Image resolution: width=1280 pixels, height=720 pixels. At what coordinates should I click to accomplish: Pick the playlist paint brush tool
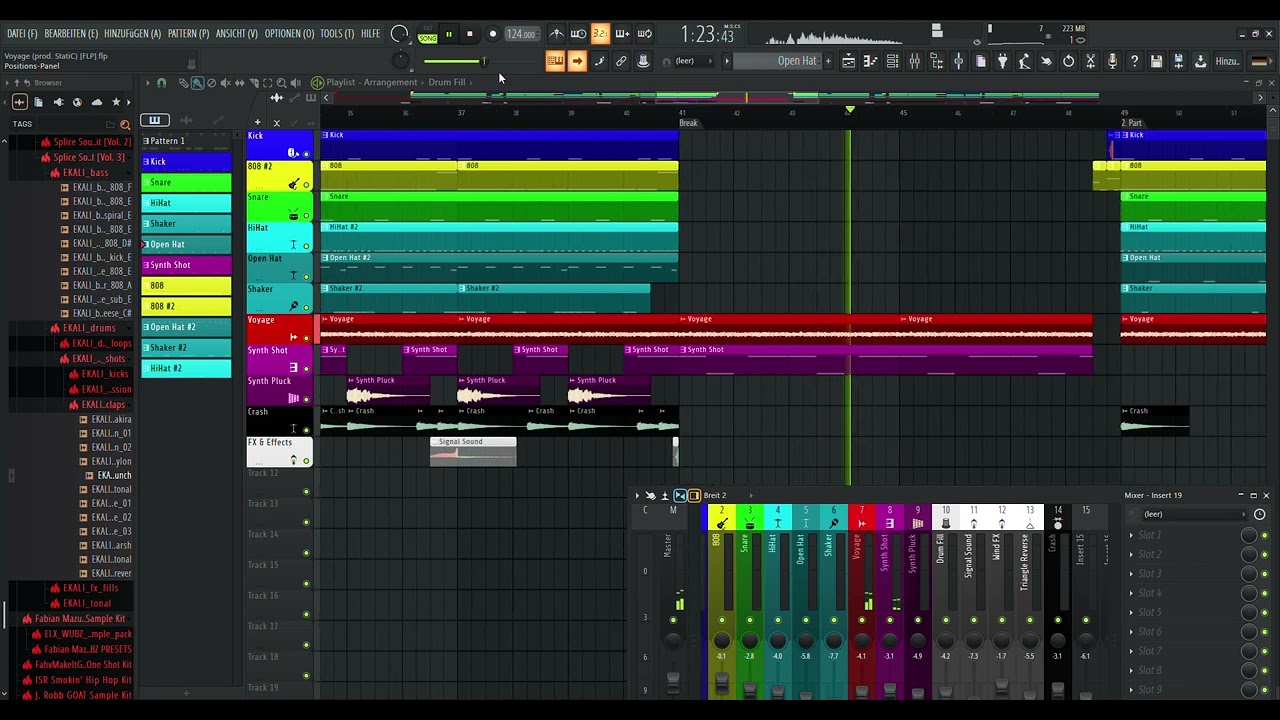pos(197,83)
